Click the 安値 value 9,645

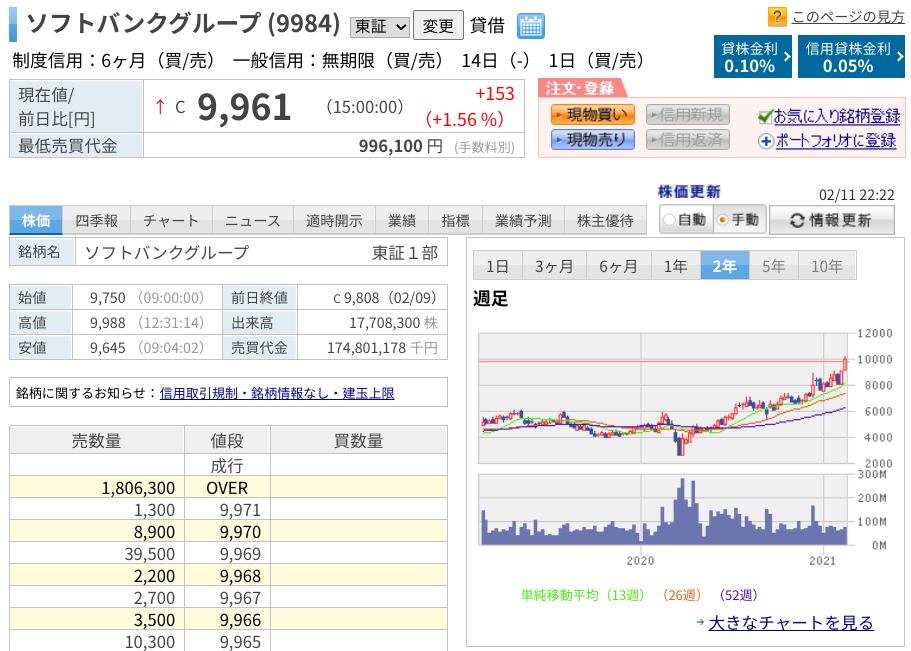107,348
